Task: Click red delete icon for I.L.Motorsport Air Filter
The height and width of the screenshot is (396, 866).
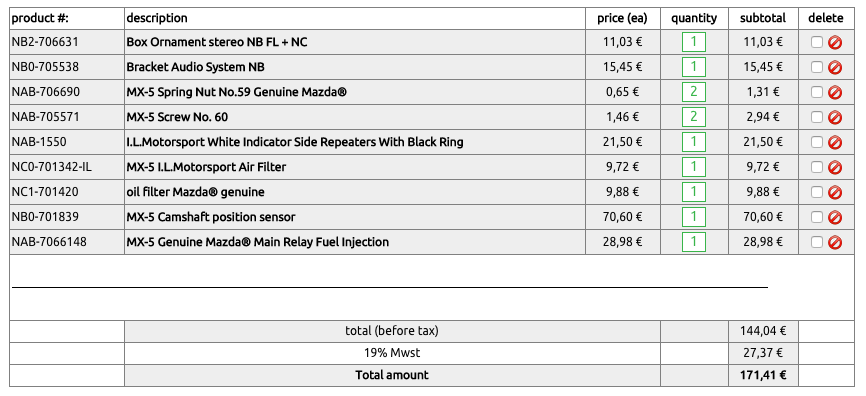Action: click(835, 167)
